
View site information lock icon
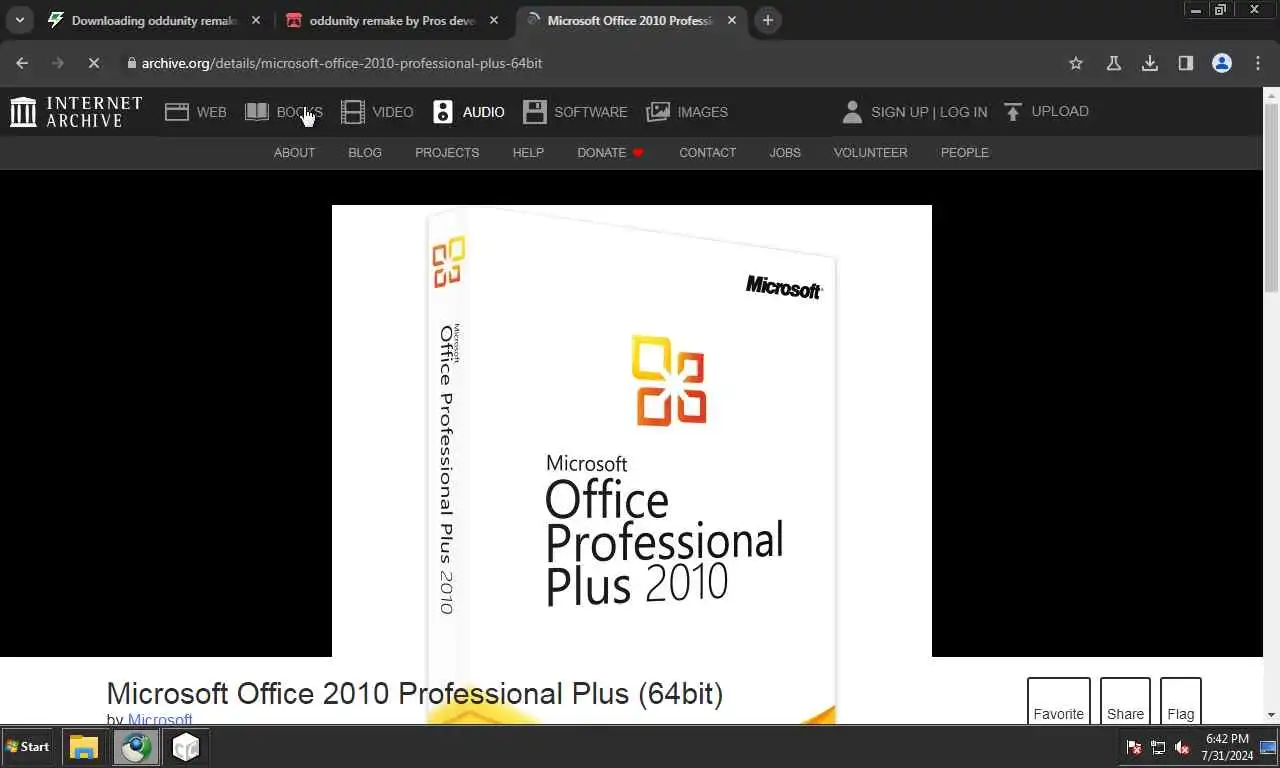131,63
